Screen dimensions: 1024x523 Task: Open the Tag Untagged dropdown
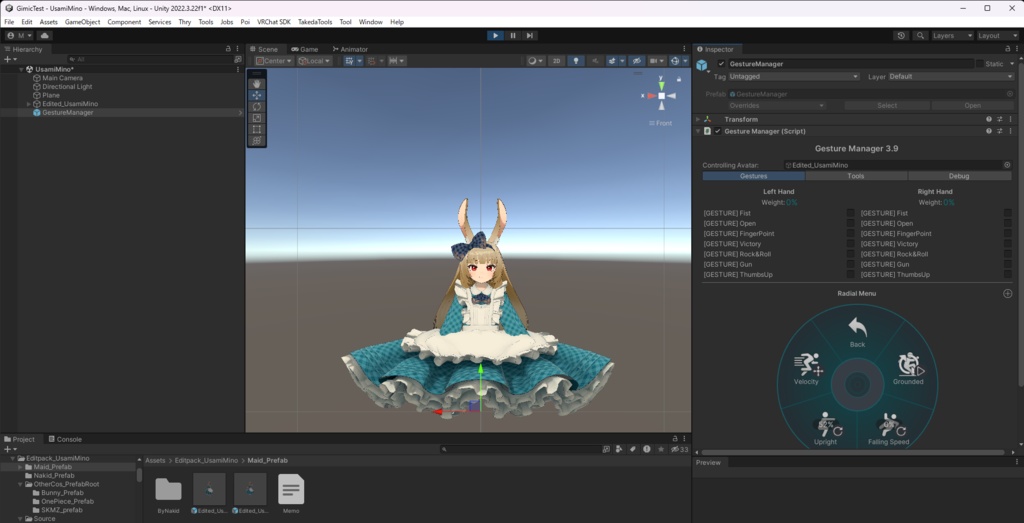793,76
